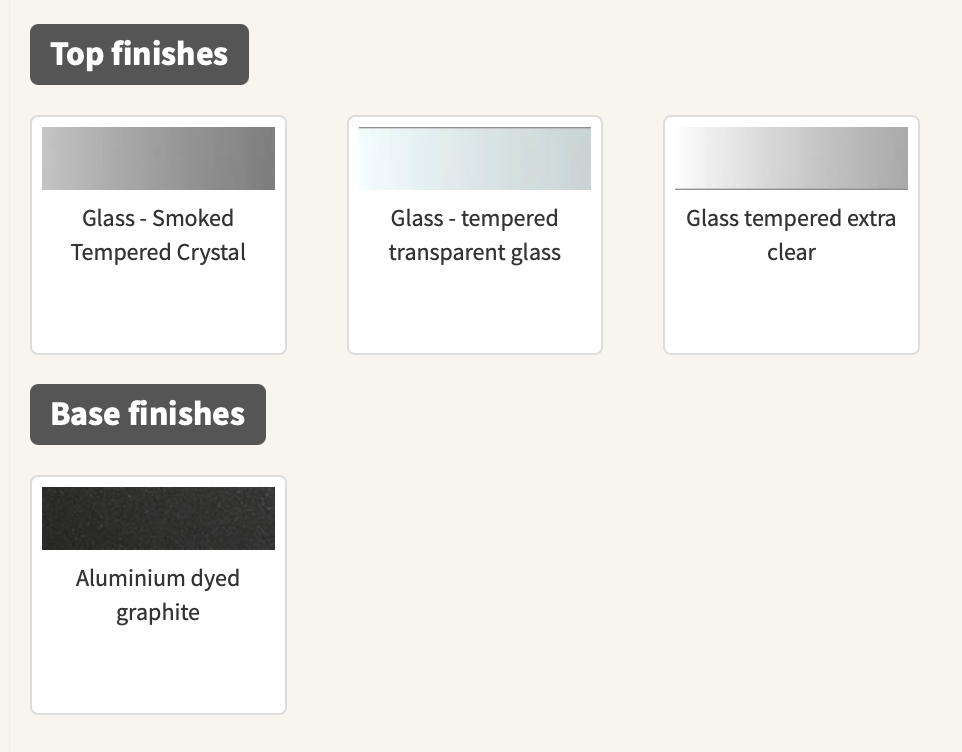962x752 pixels.
Task: Click the 'Glass - tempered transparent glass' label
Action: click(x=474, y=235)
